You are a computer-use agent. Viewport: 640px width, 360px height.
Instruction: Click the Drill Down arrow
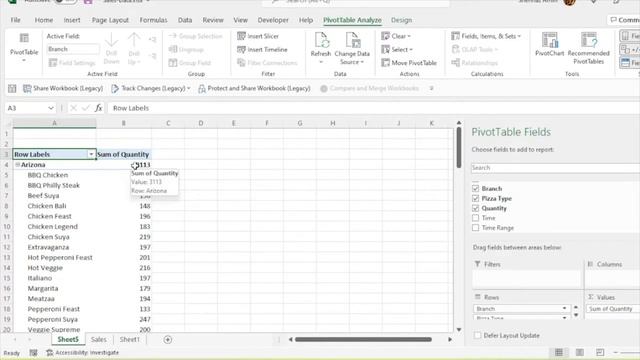[x=111, y=48]
